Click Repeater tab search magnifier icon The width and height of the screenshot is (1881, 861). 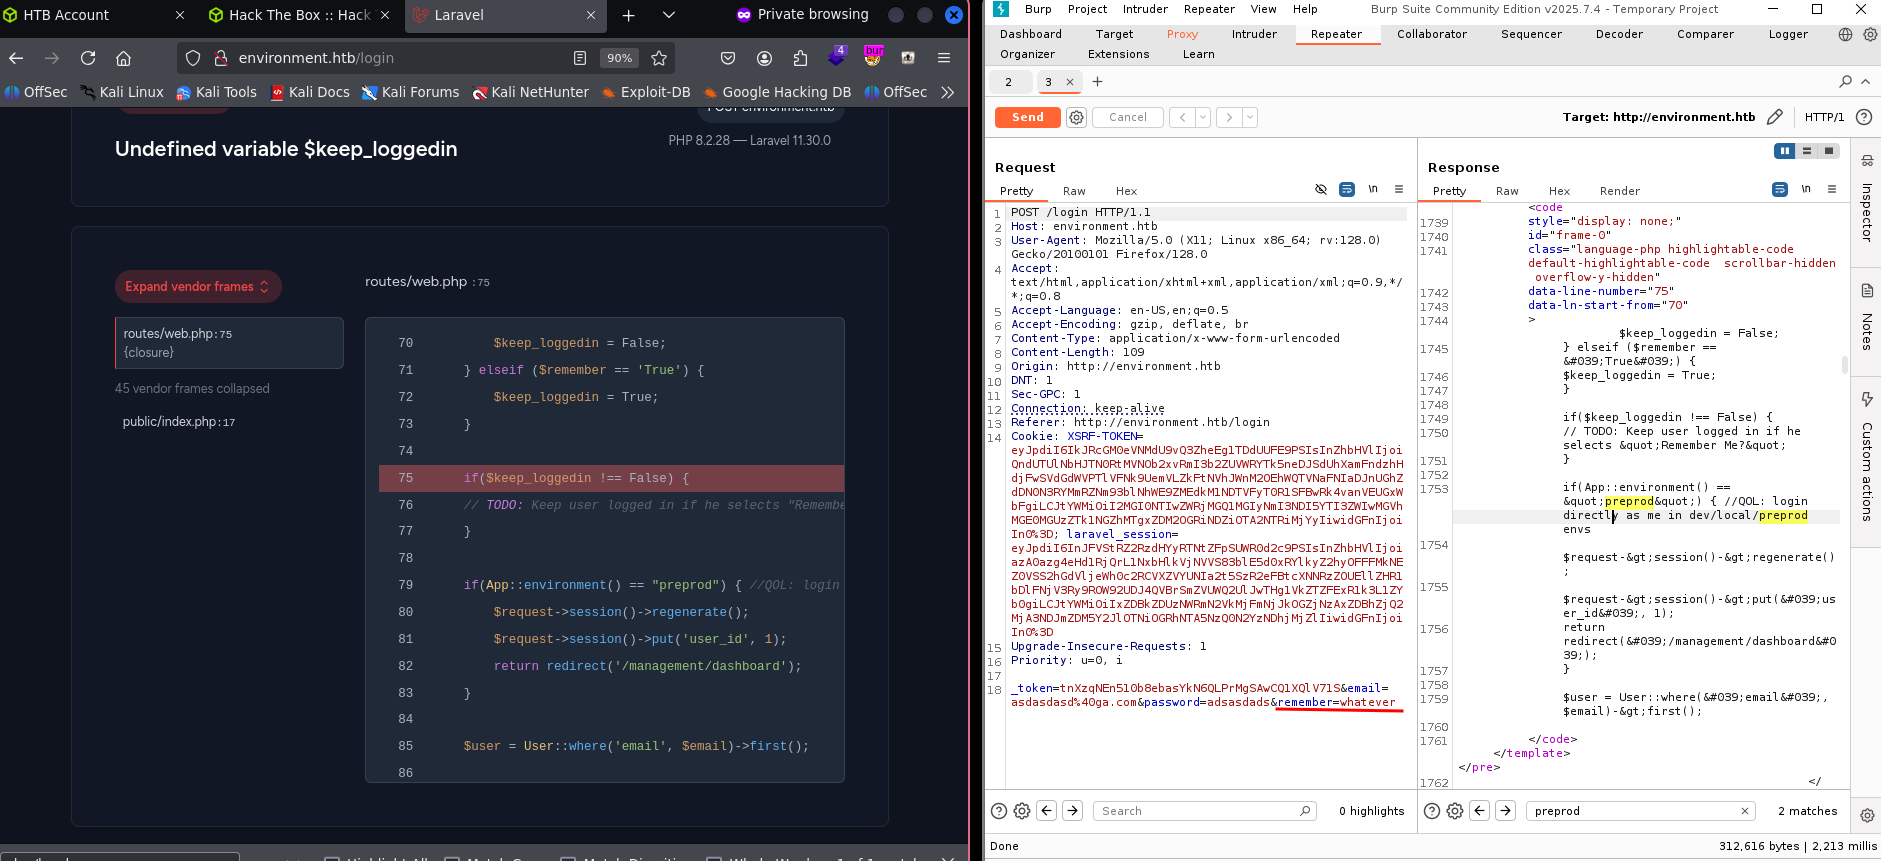pyautogui.click(x=1845, y=81)
